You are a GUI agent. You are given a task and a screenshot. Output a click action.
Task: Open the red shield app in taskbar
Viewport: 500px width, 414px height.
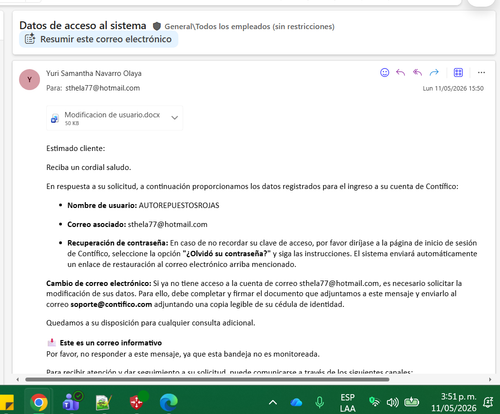pos(137,402)
